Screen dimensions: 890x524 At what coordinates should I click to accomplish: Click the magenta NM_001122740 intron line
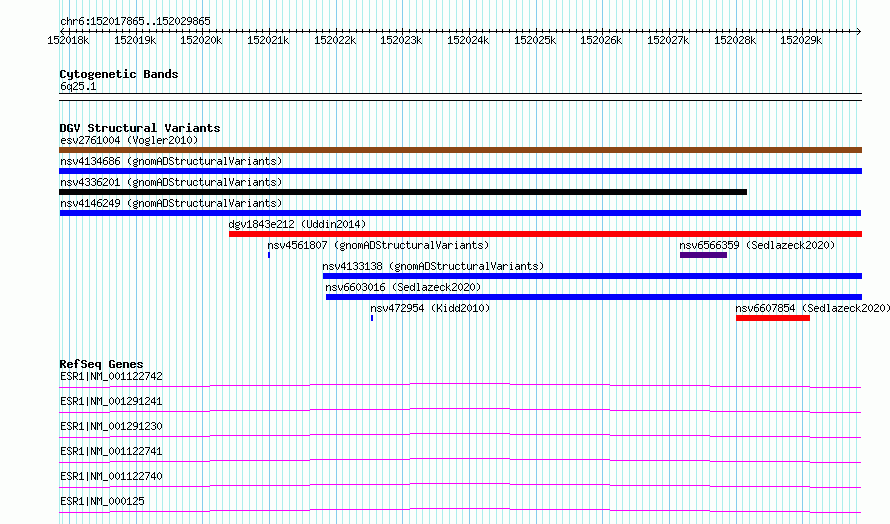point(460,485)
